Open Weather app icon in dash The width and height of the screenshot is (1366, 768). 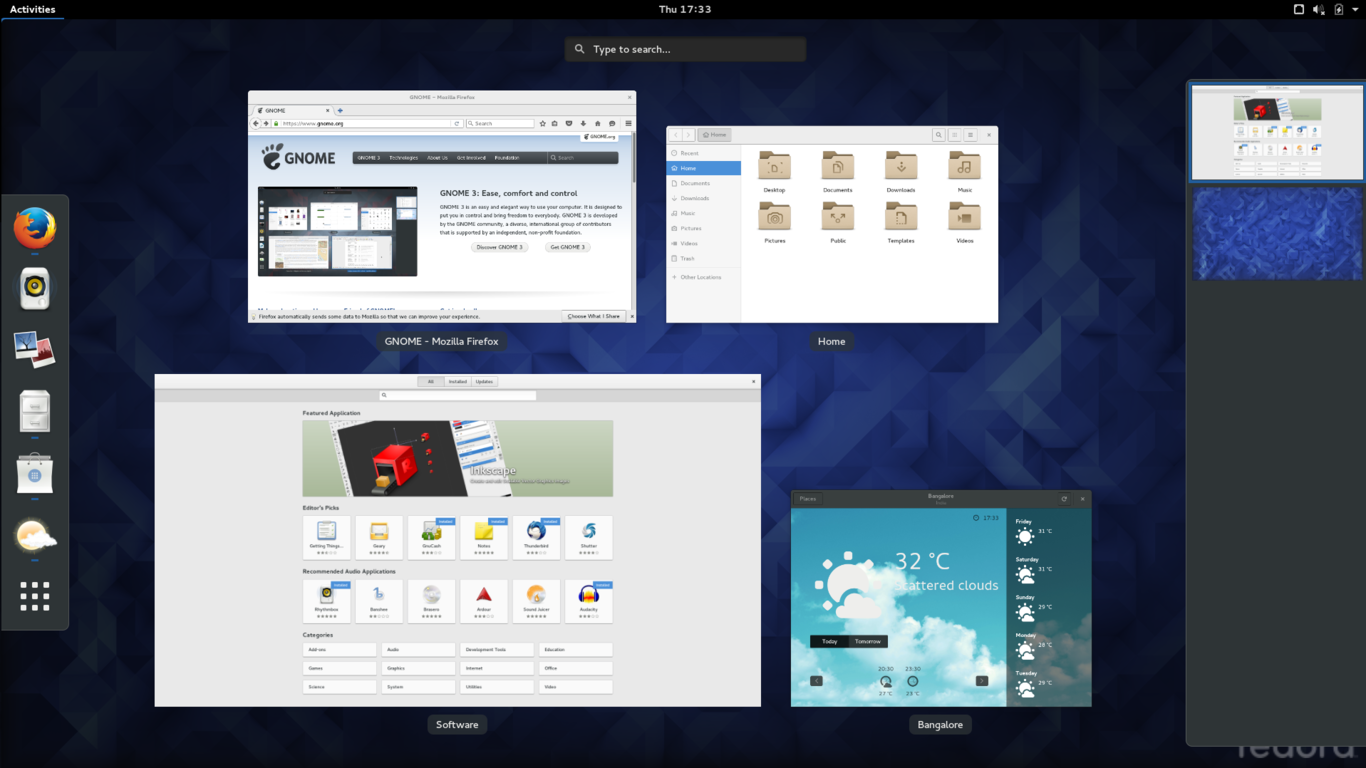(35, 535)
